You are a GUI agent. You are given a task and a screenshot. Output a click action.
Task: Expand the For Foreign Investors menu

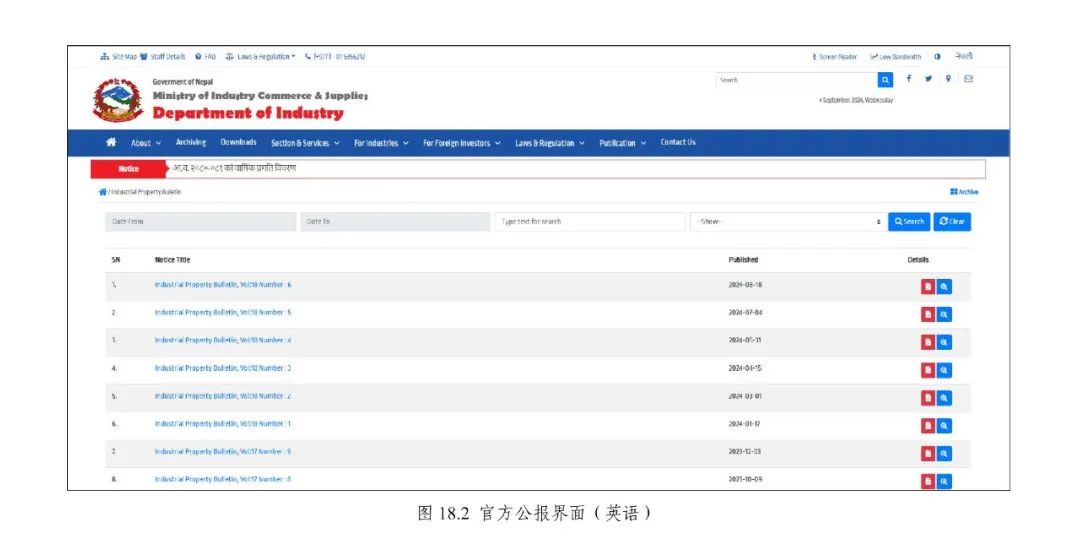point(461,143)
